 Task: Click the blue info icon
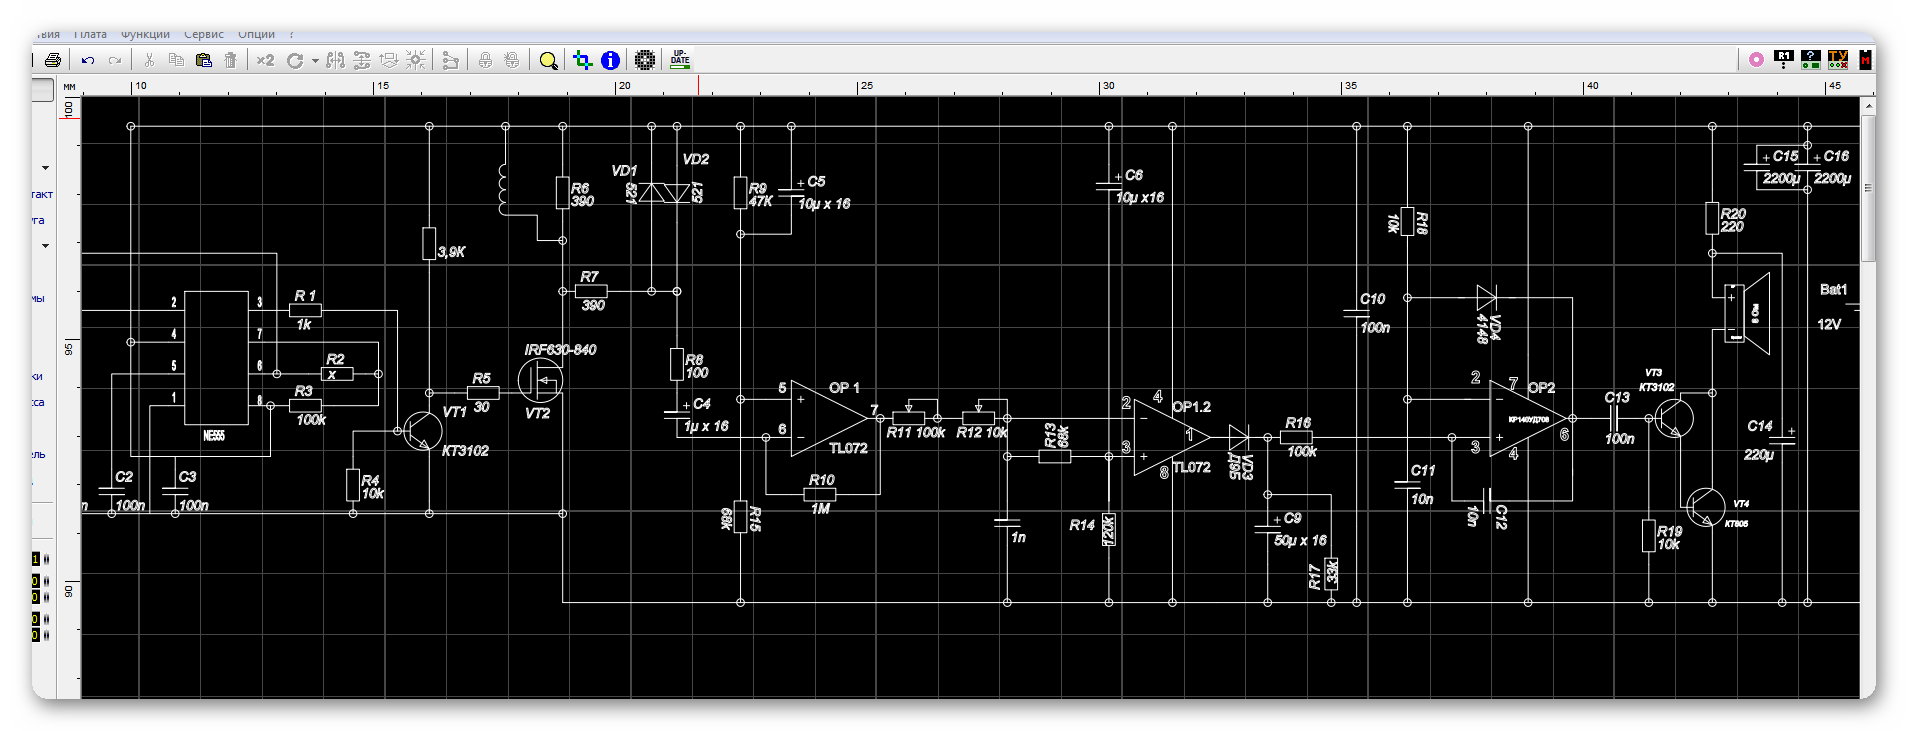610,60
